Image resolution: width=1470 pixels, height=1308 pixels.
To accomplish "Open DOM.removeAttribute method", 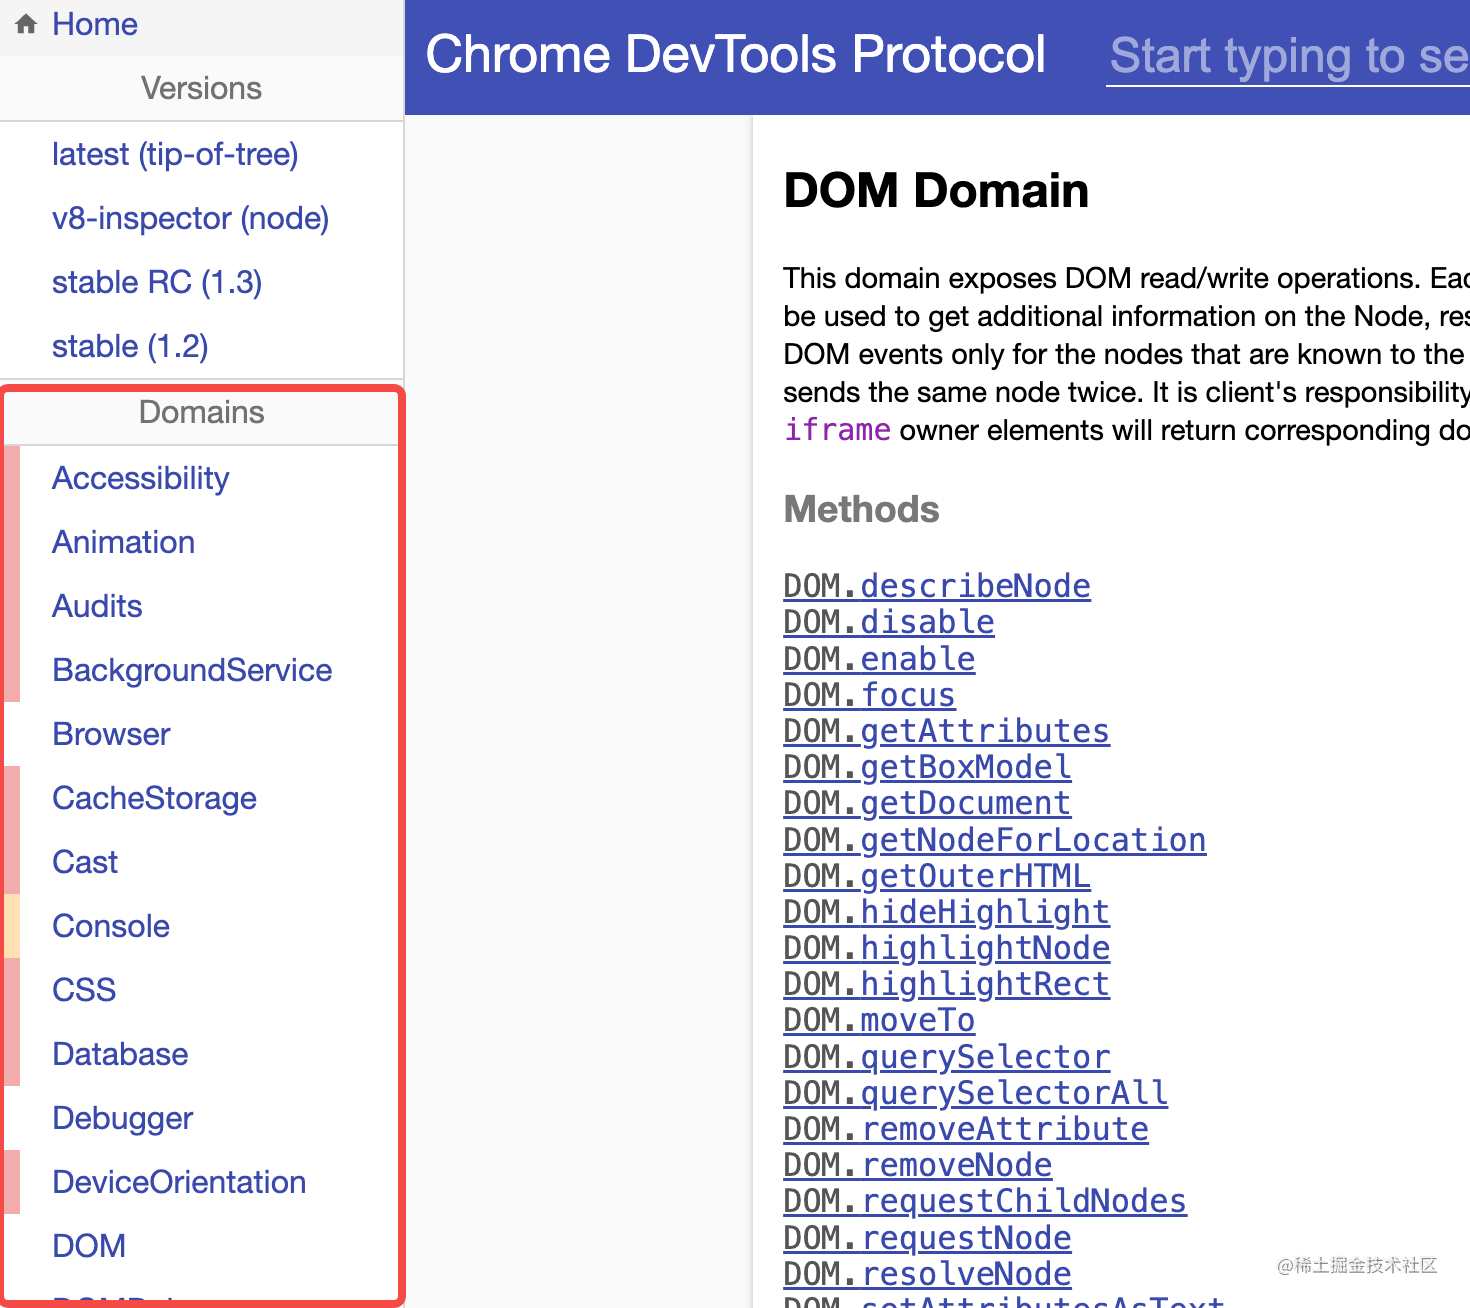I will pyautogui.click(x=966, y=1129).
